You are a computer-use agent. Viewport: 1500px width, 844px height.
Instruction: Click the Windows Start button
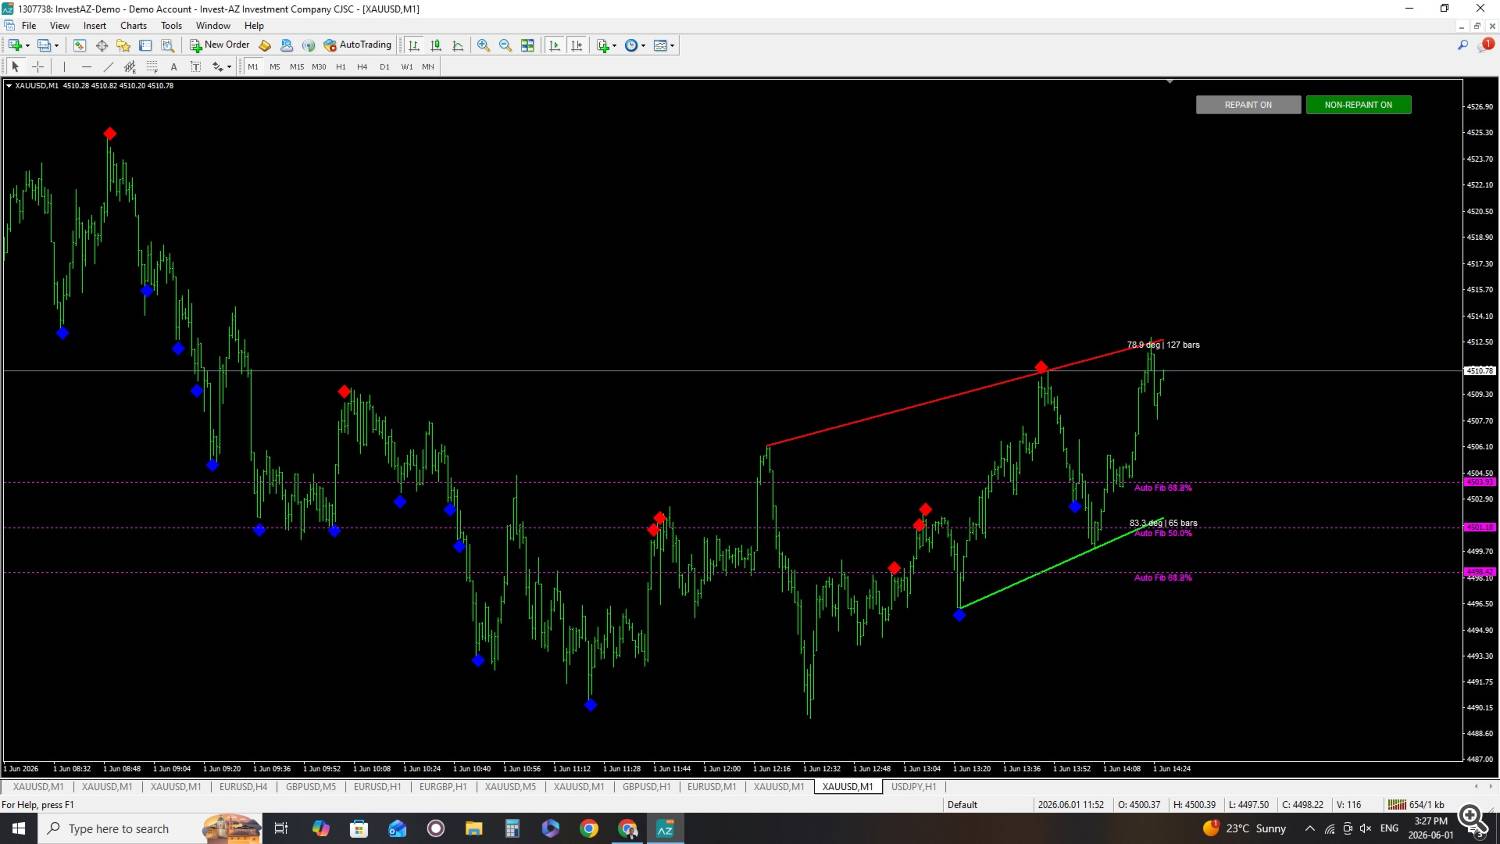click(18, 829)
